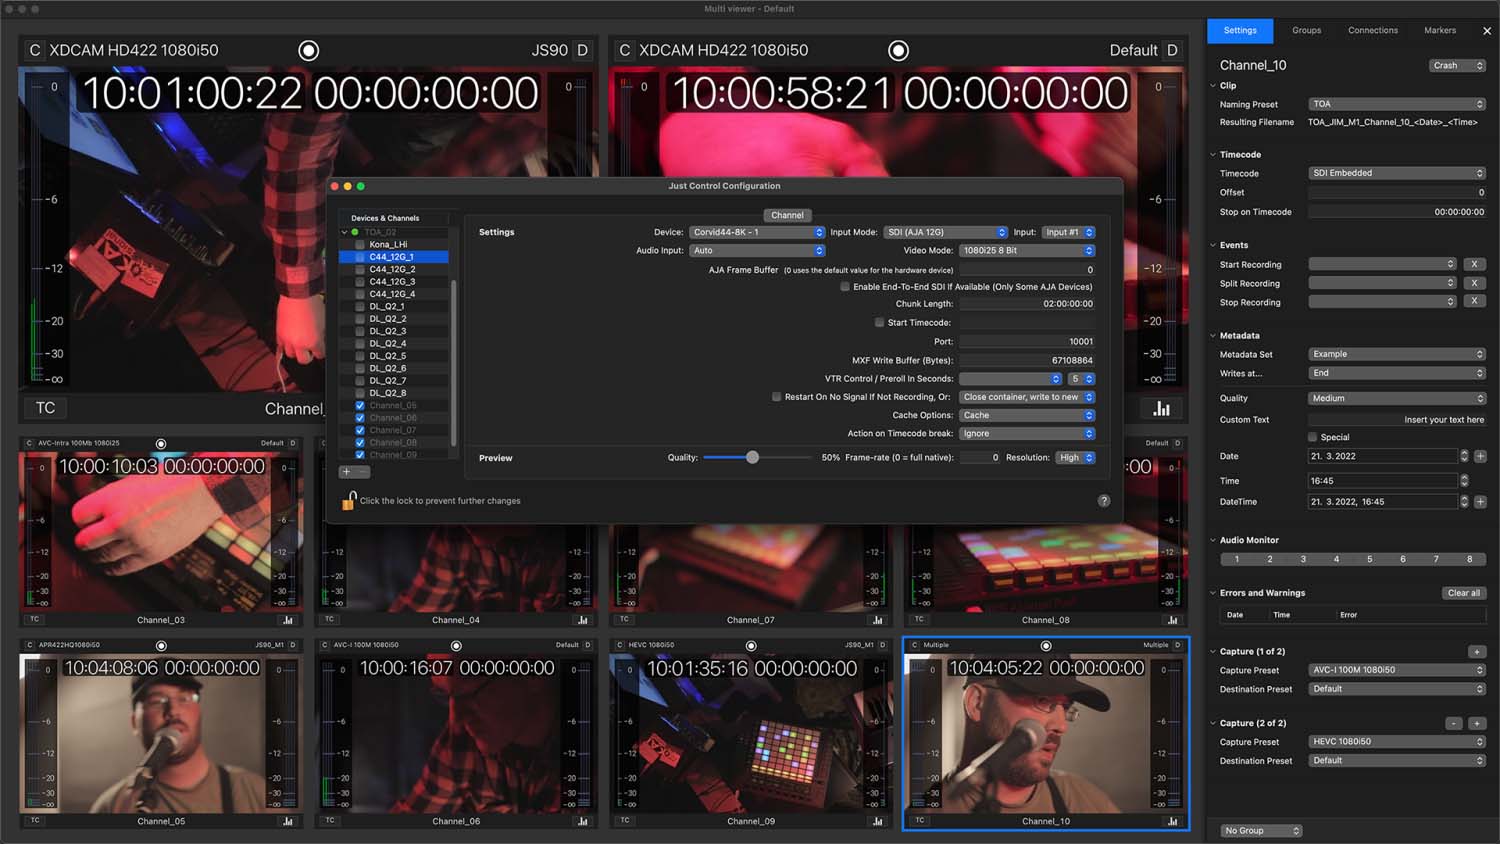Switch to the Connections tab
The width and height of the screenshot is (1500, 844).
pos(1373,30)
